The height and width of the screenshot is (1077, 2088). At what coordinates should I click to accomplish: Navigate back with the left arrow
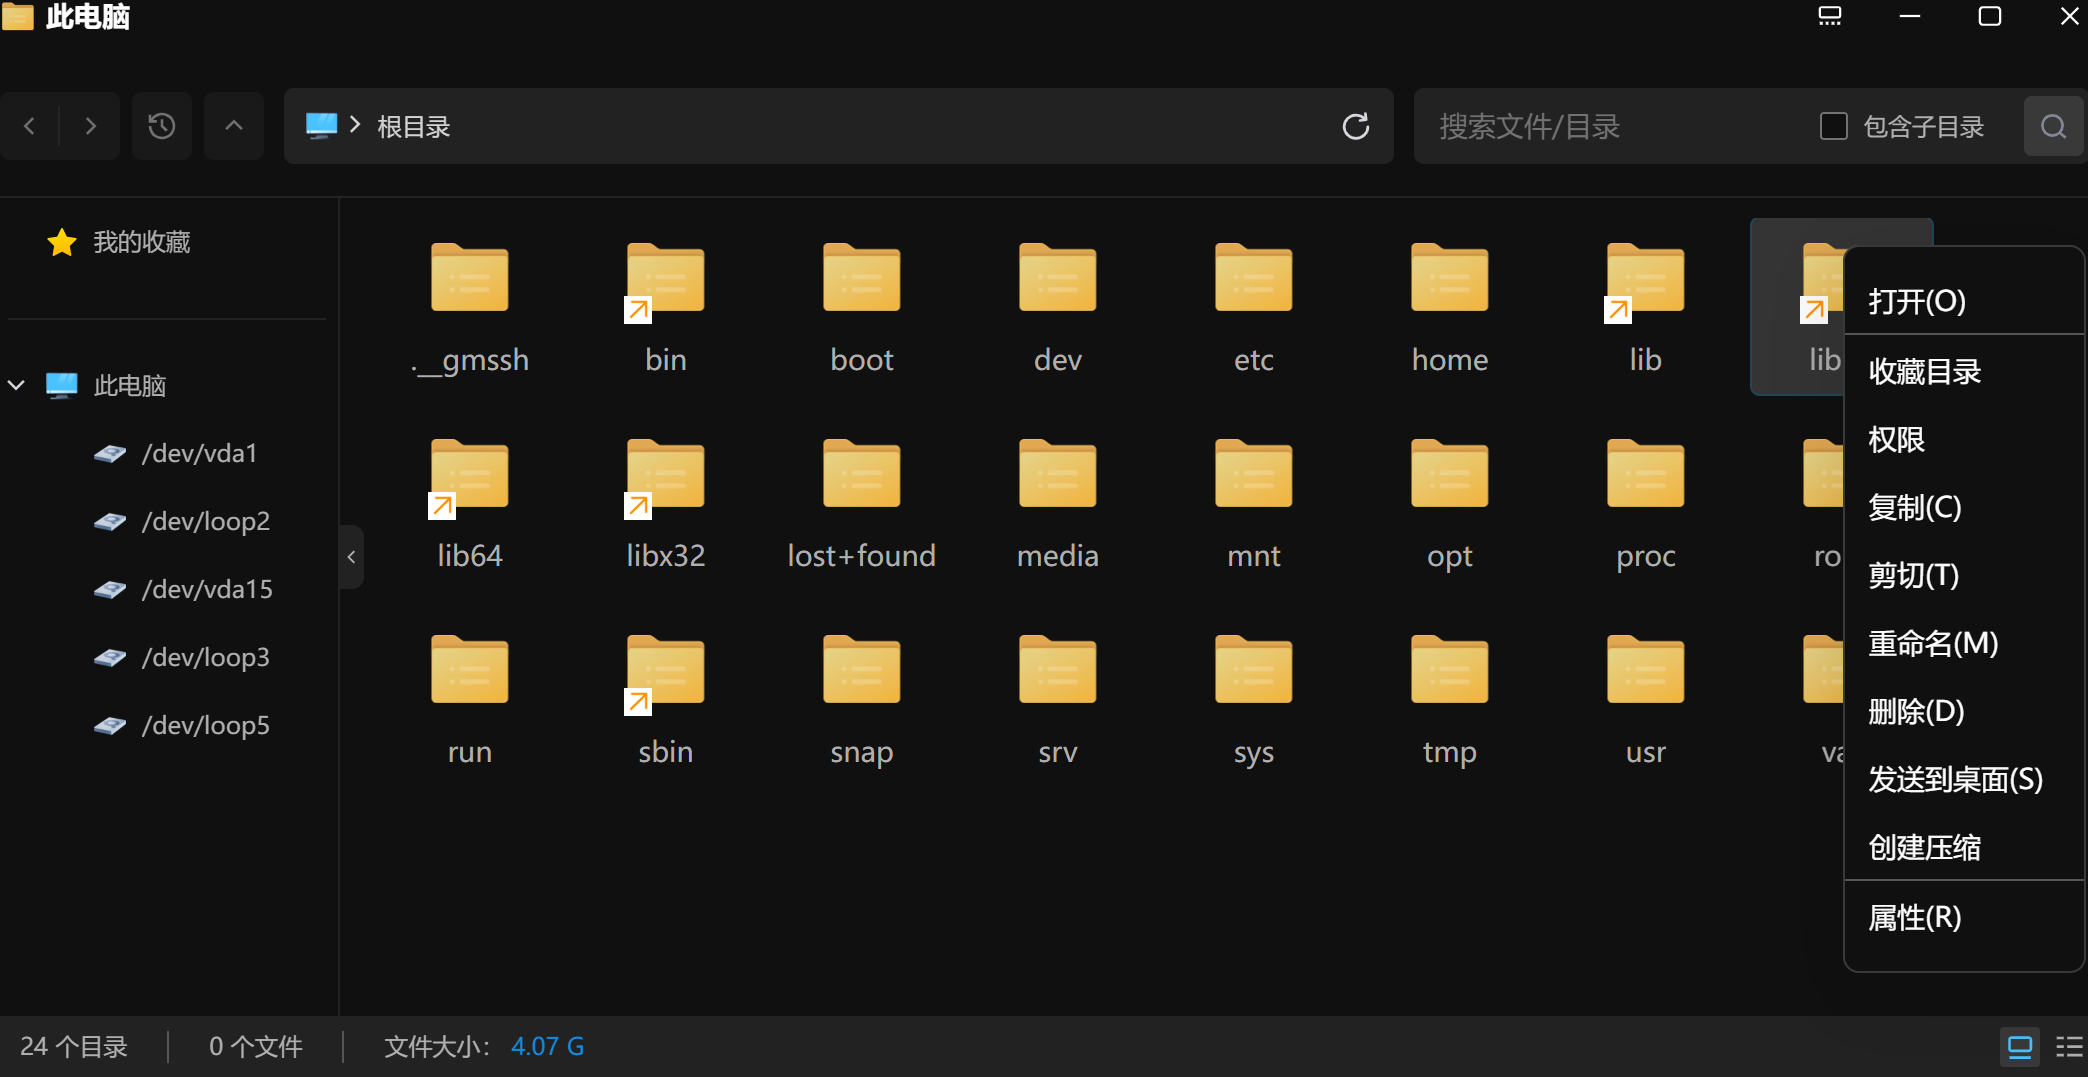point(30,127)
